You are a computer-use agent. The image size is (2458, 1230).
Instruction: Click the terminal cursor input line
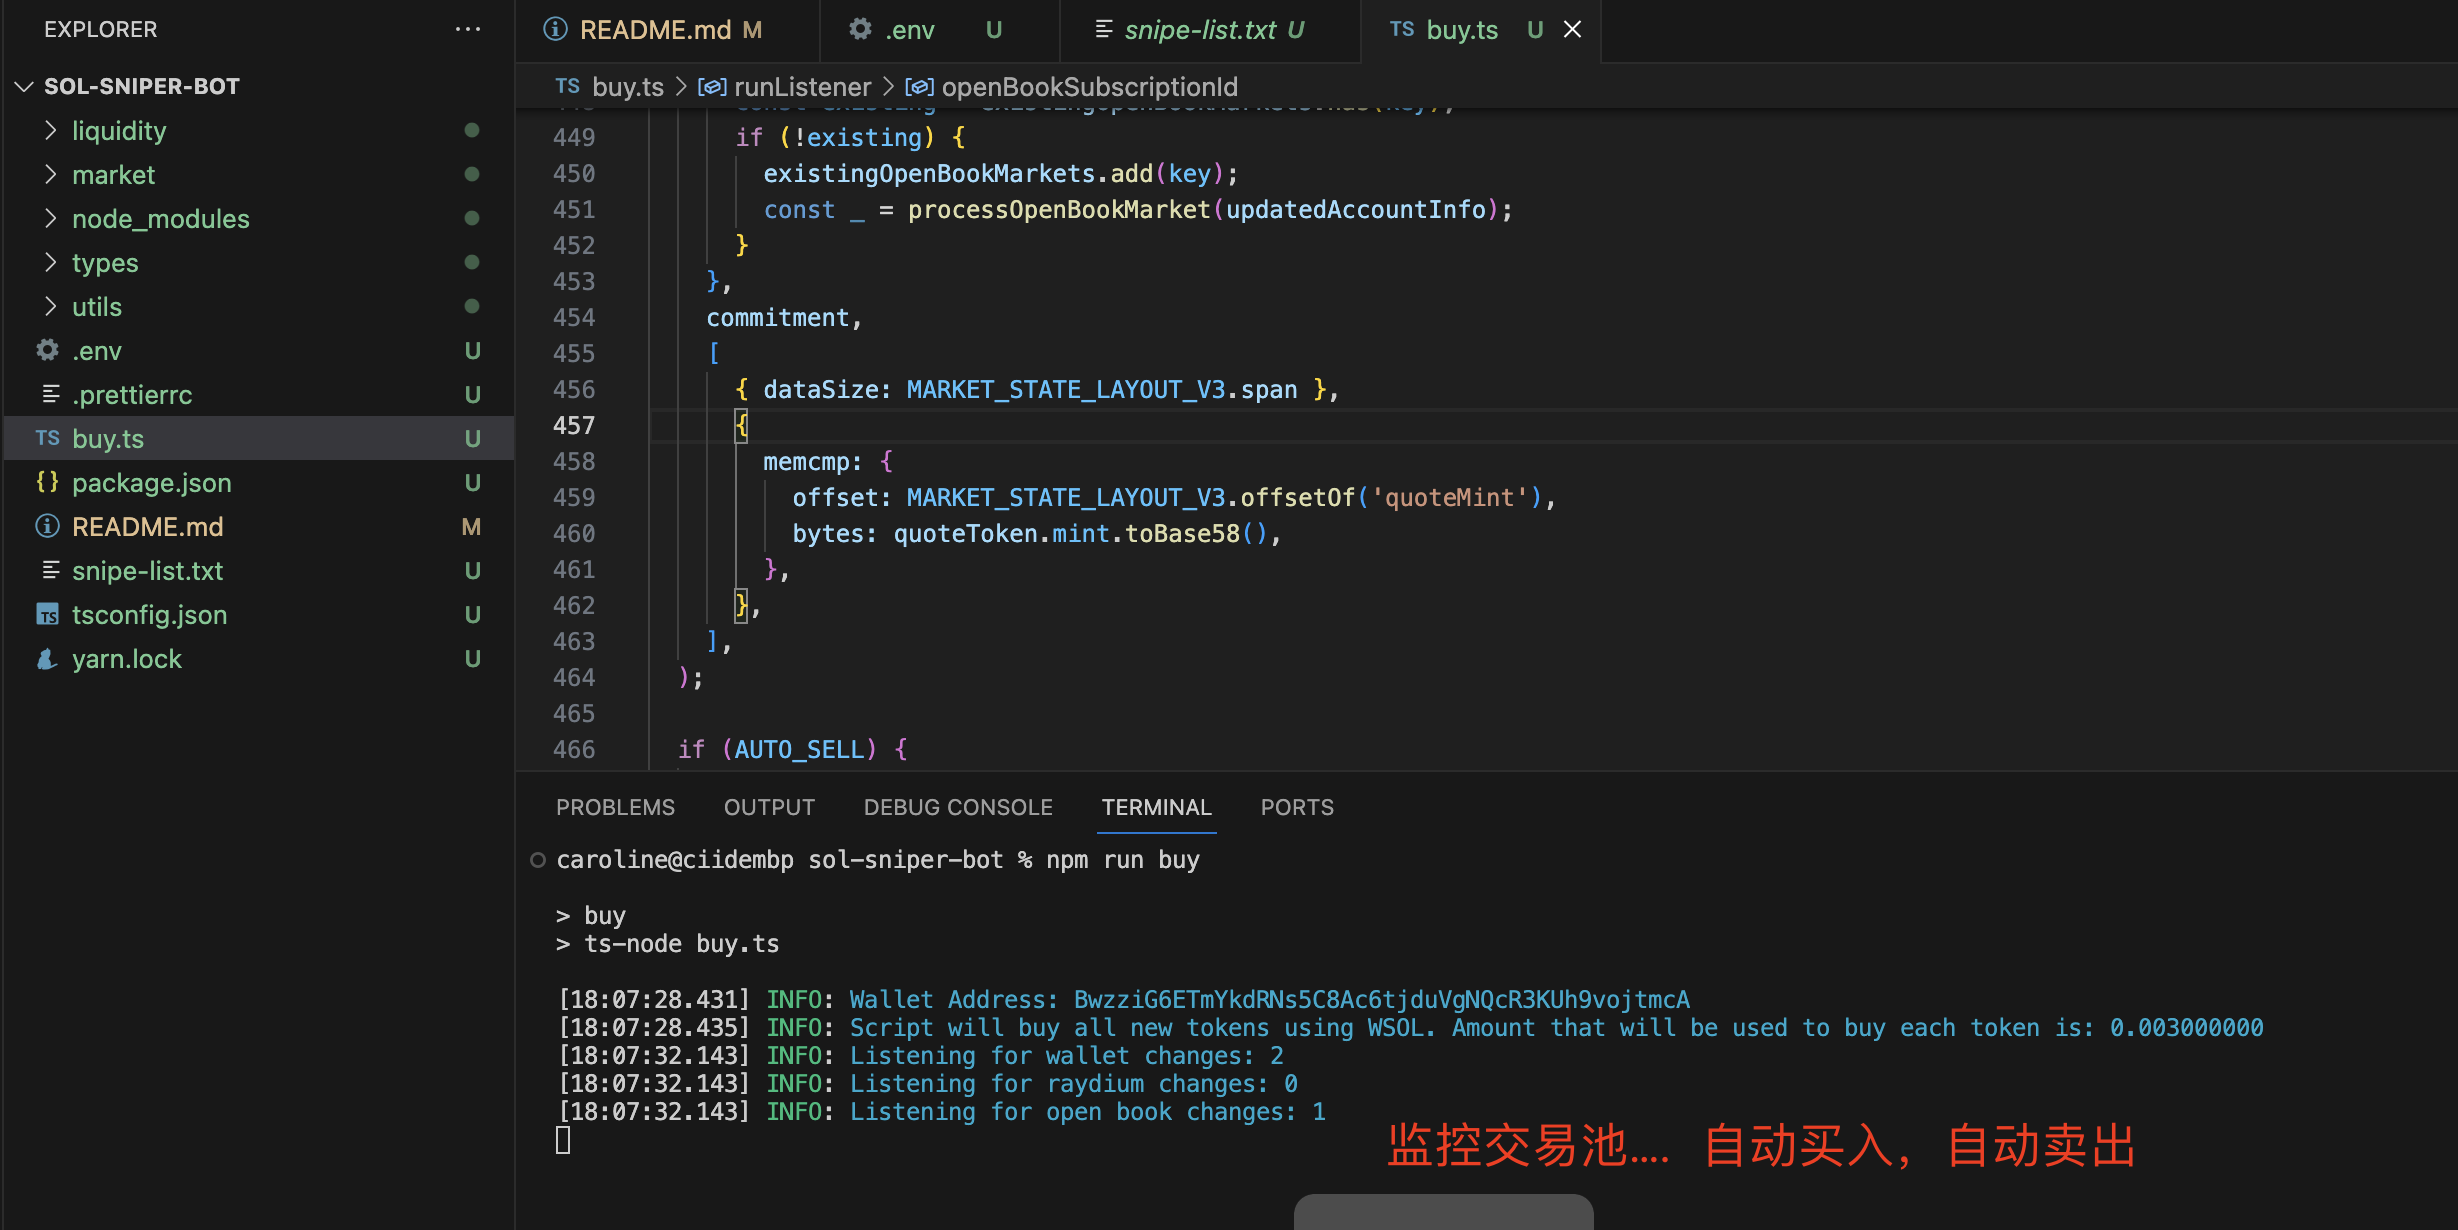(563, 1140)
